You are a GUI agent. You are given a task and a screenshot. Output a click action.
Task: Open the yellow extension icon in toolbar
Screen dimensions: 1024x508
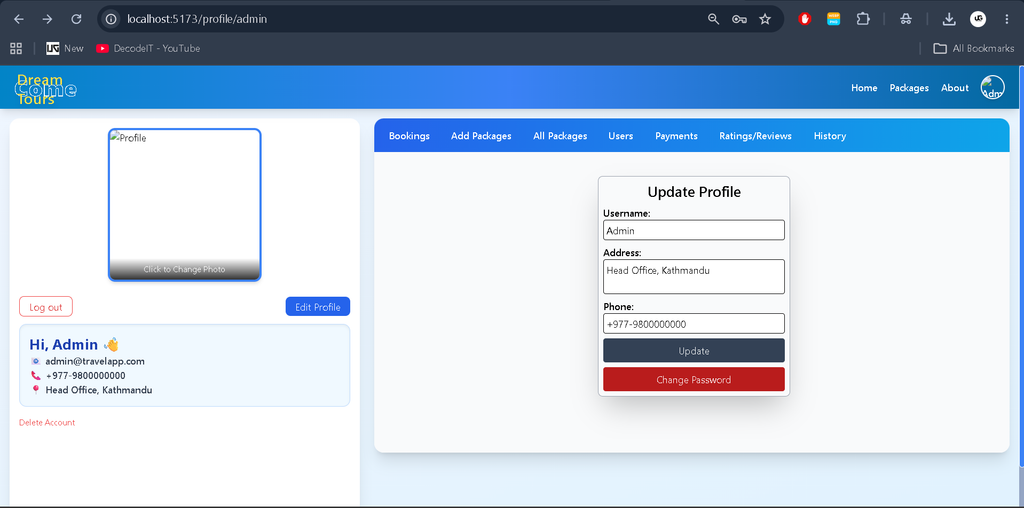[833, 19]
